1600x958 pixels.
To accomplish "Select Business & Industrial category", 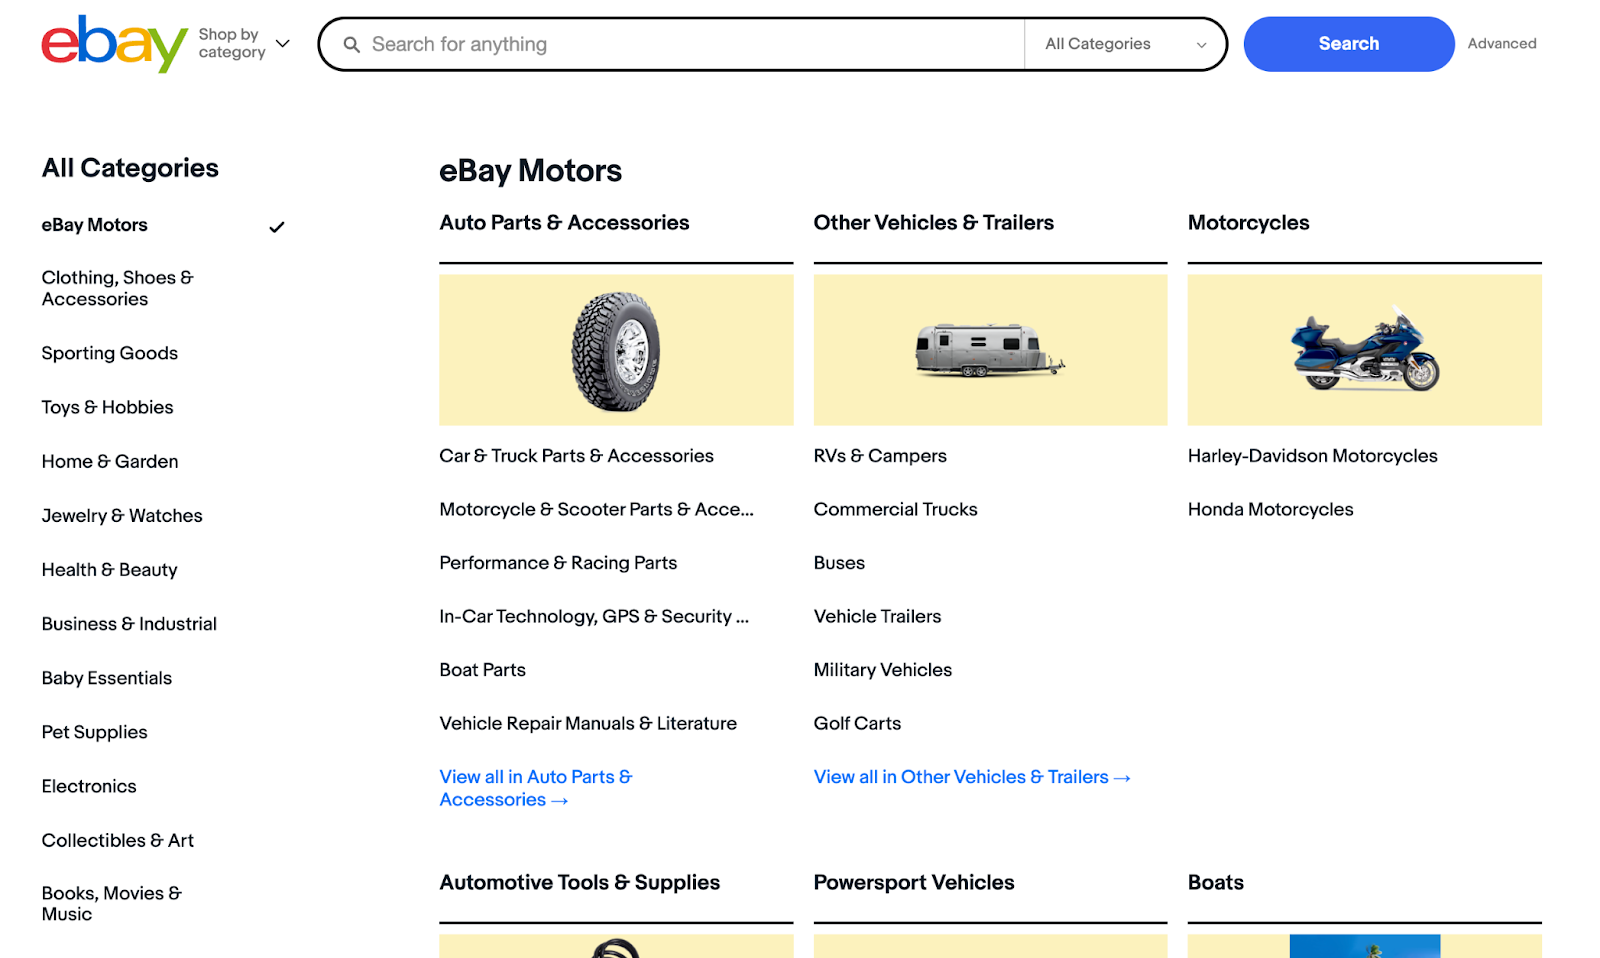I will pyautogui.click(x=129, y=623).
